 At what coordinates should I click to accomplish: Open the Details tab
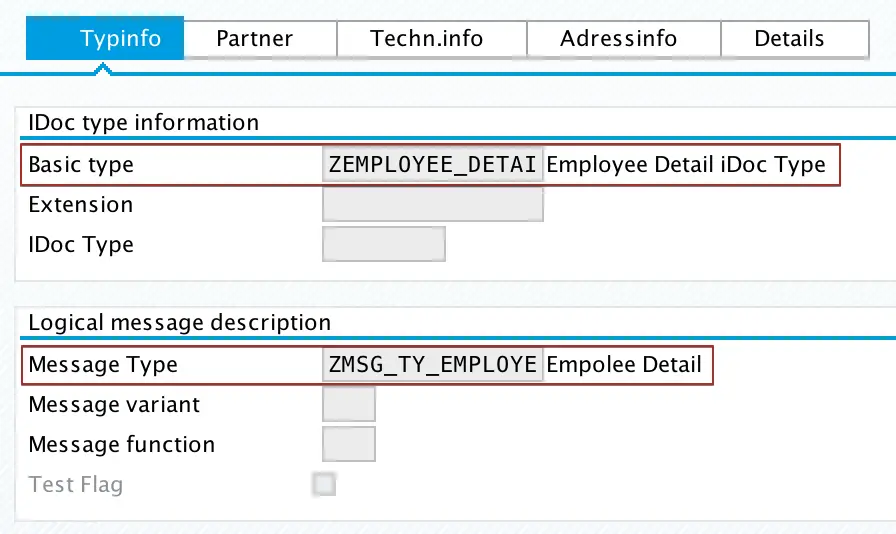pyautogui.click(x=795, y=39)
